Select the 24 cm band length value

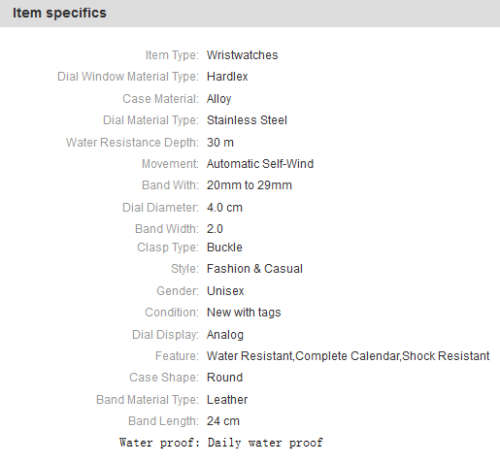223,421
